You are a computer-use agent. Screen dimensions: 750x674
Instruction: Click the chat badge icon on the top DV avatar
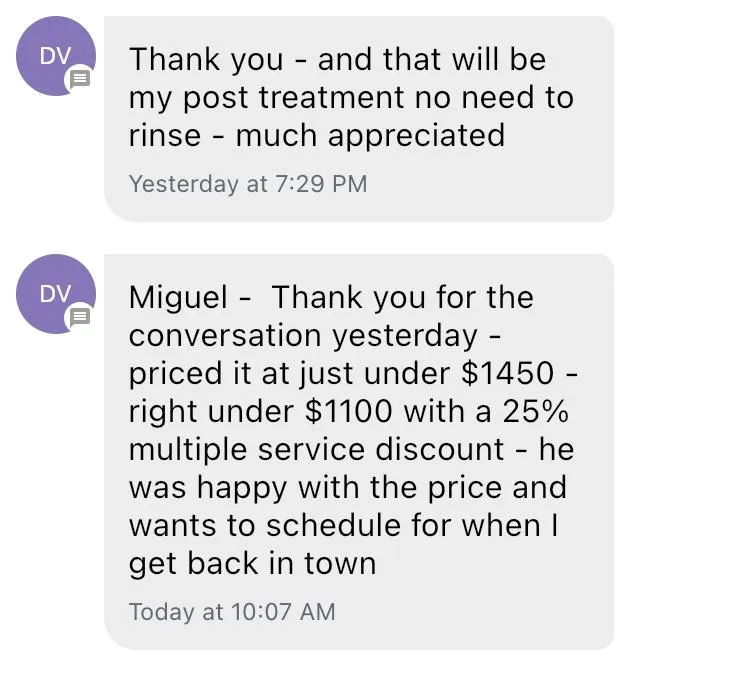click(80, 78)
